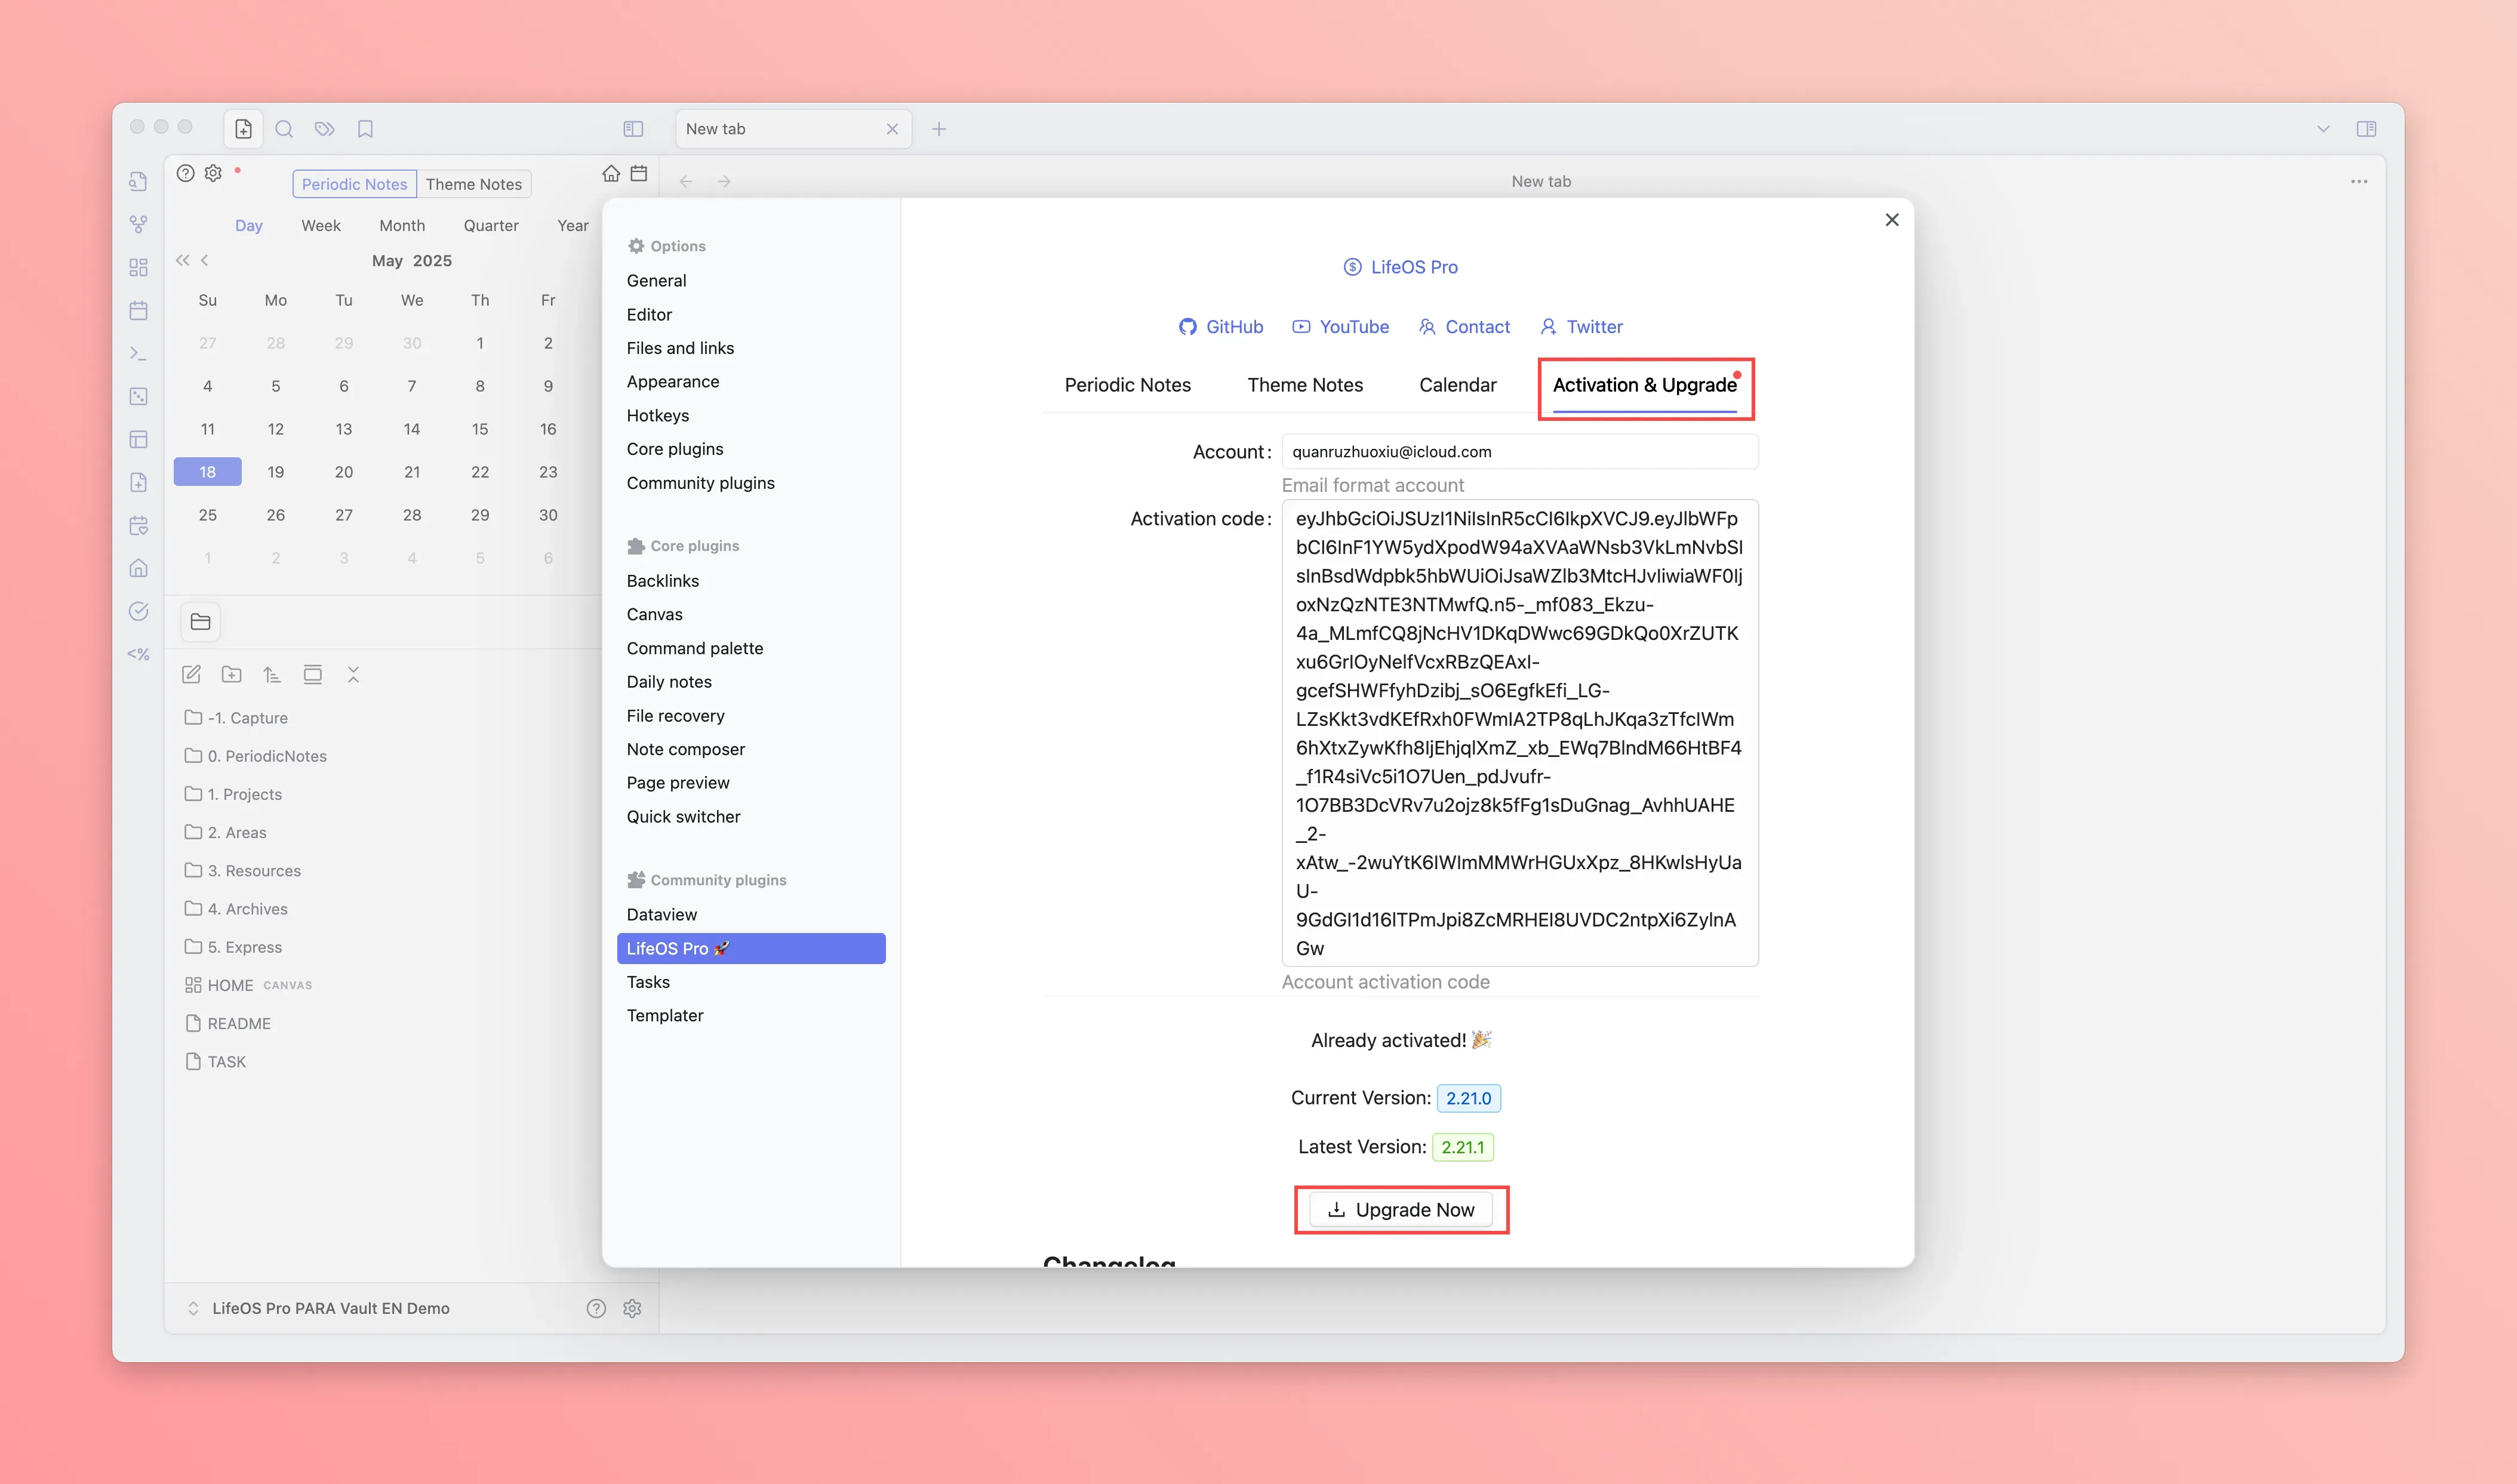The height and width of the screenshot is (1484, 2517).
Task: Click the home icon above calendar
Action: tap(611, 173)
